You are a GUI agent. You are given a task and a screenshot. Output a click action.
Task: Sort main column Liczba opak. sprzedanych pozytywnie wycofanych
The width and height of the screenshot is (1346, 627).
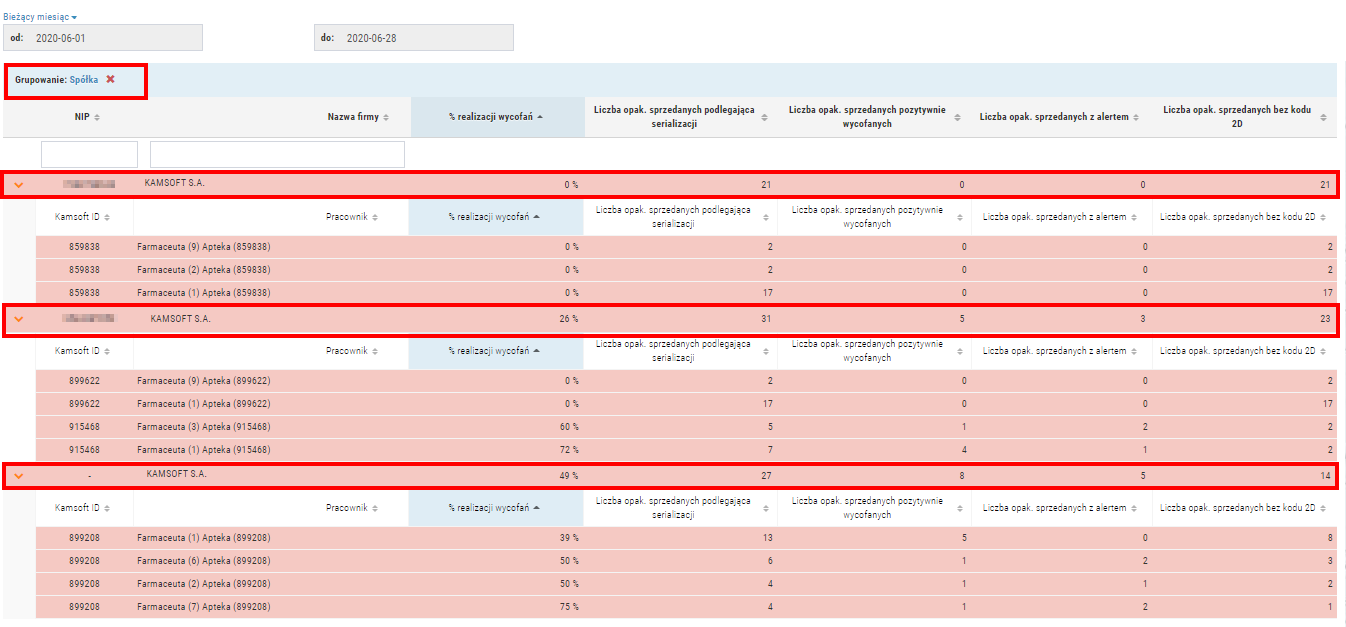click(873, 117)
